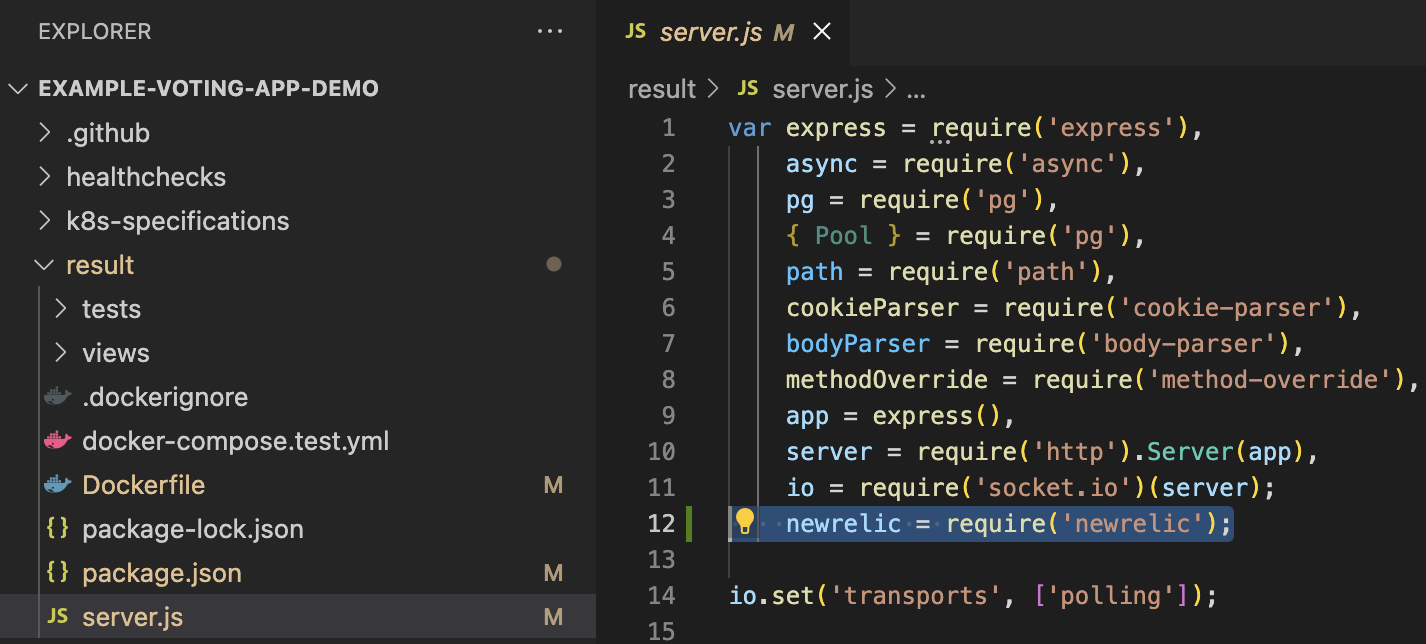Close the server.js editor tab
The height and width of the screenshot is (644, 1426).
point(821,32)
